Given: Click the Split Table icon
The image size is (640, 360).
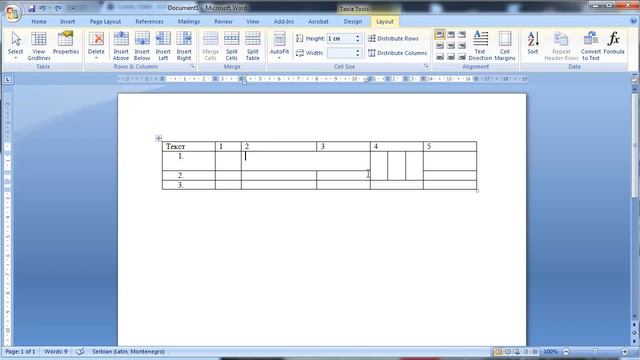Looking at the screenshot, I should (x=253, y=39).
